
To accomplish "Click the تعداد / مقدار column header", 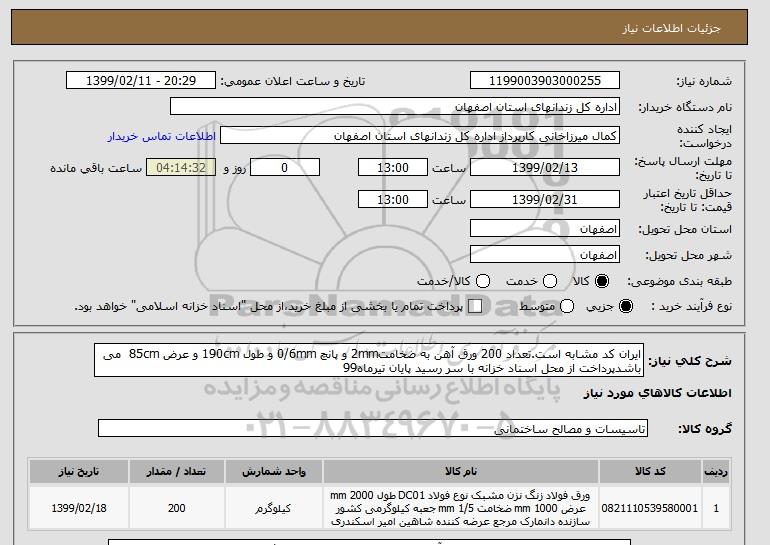I will pos(176,471).
